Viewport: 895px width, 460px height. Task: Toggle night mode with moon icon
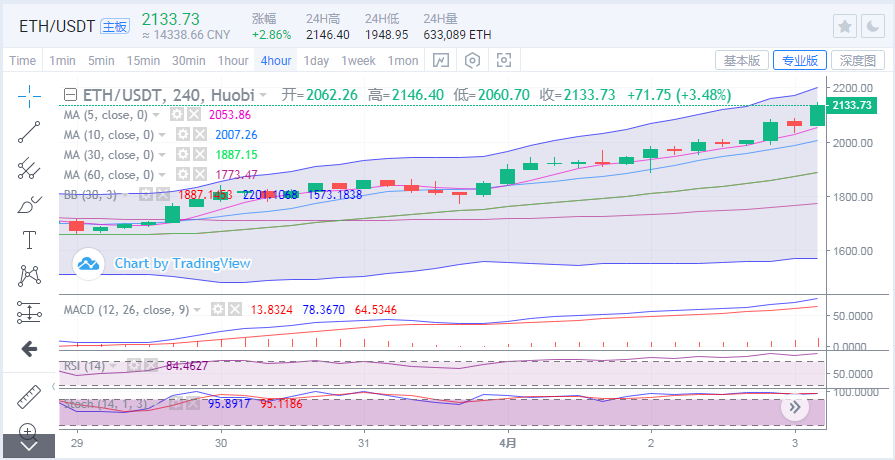(x=873, y=26)
